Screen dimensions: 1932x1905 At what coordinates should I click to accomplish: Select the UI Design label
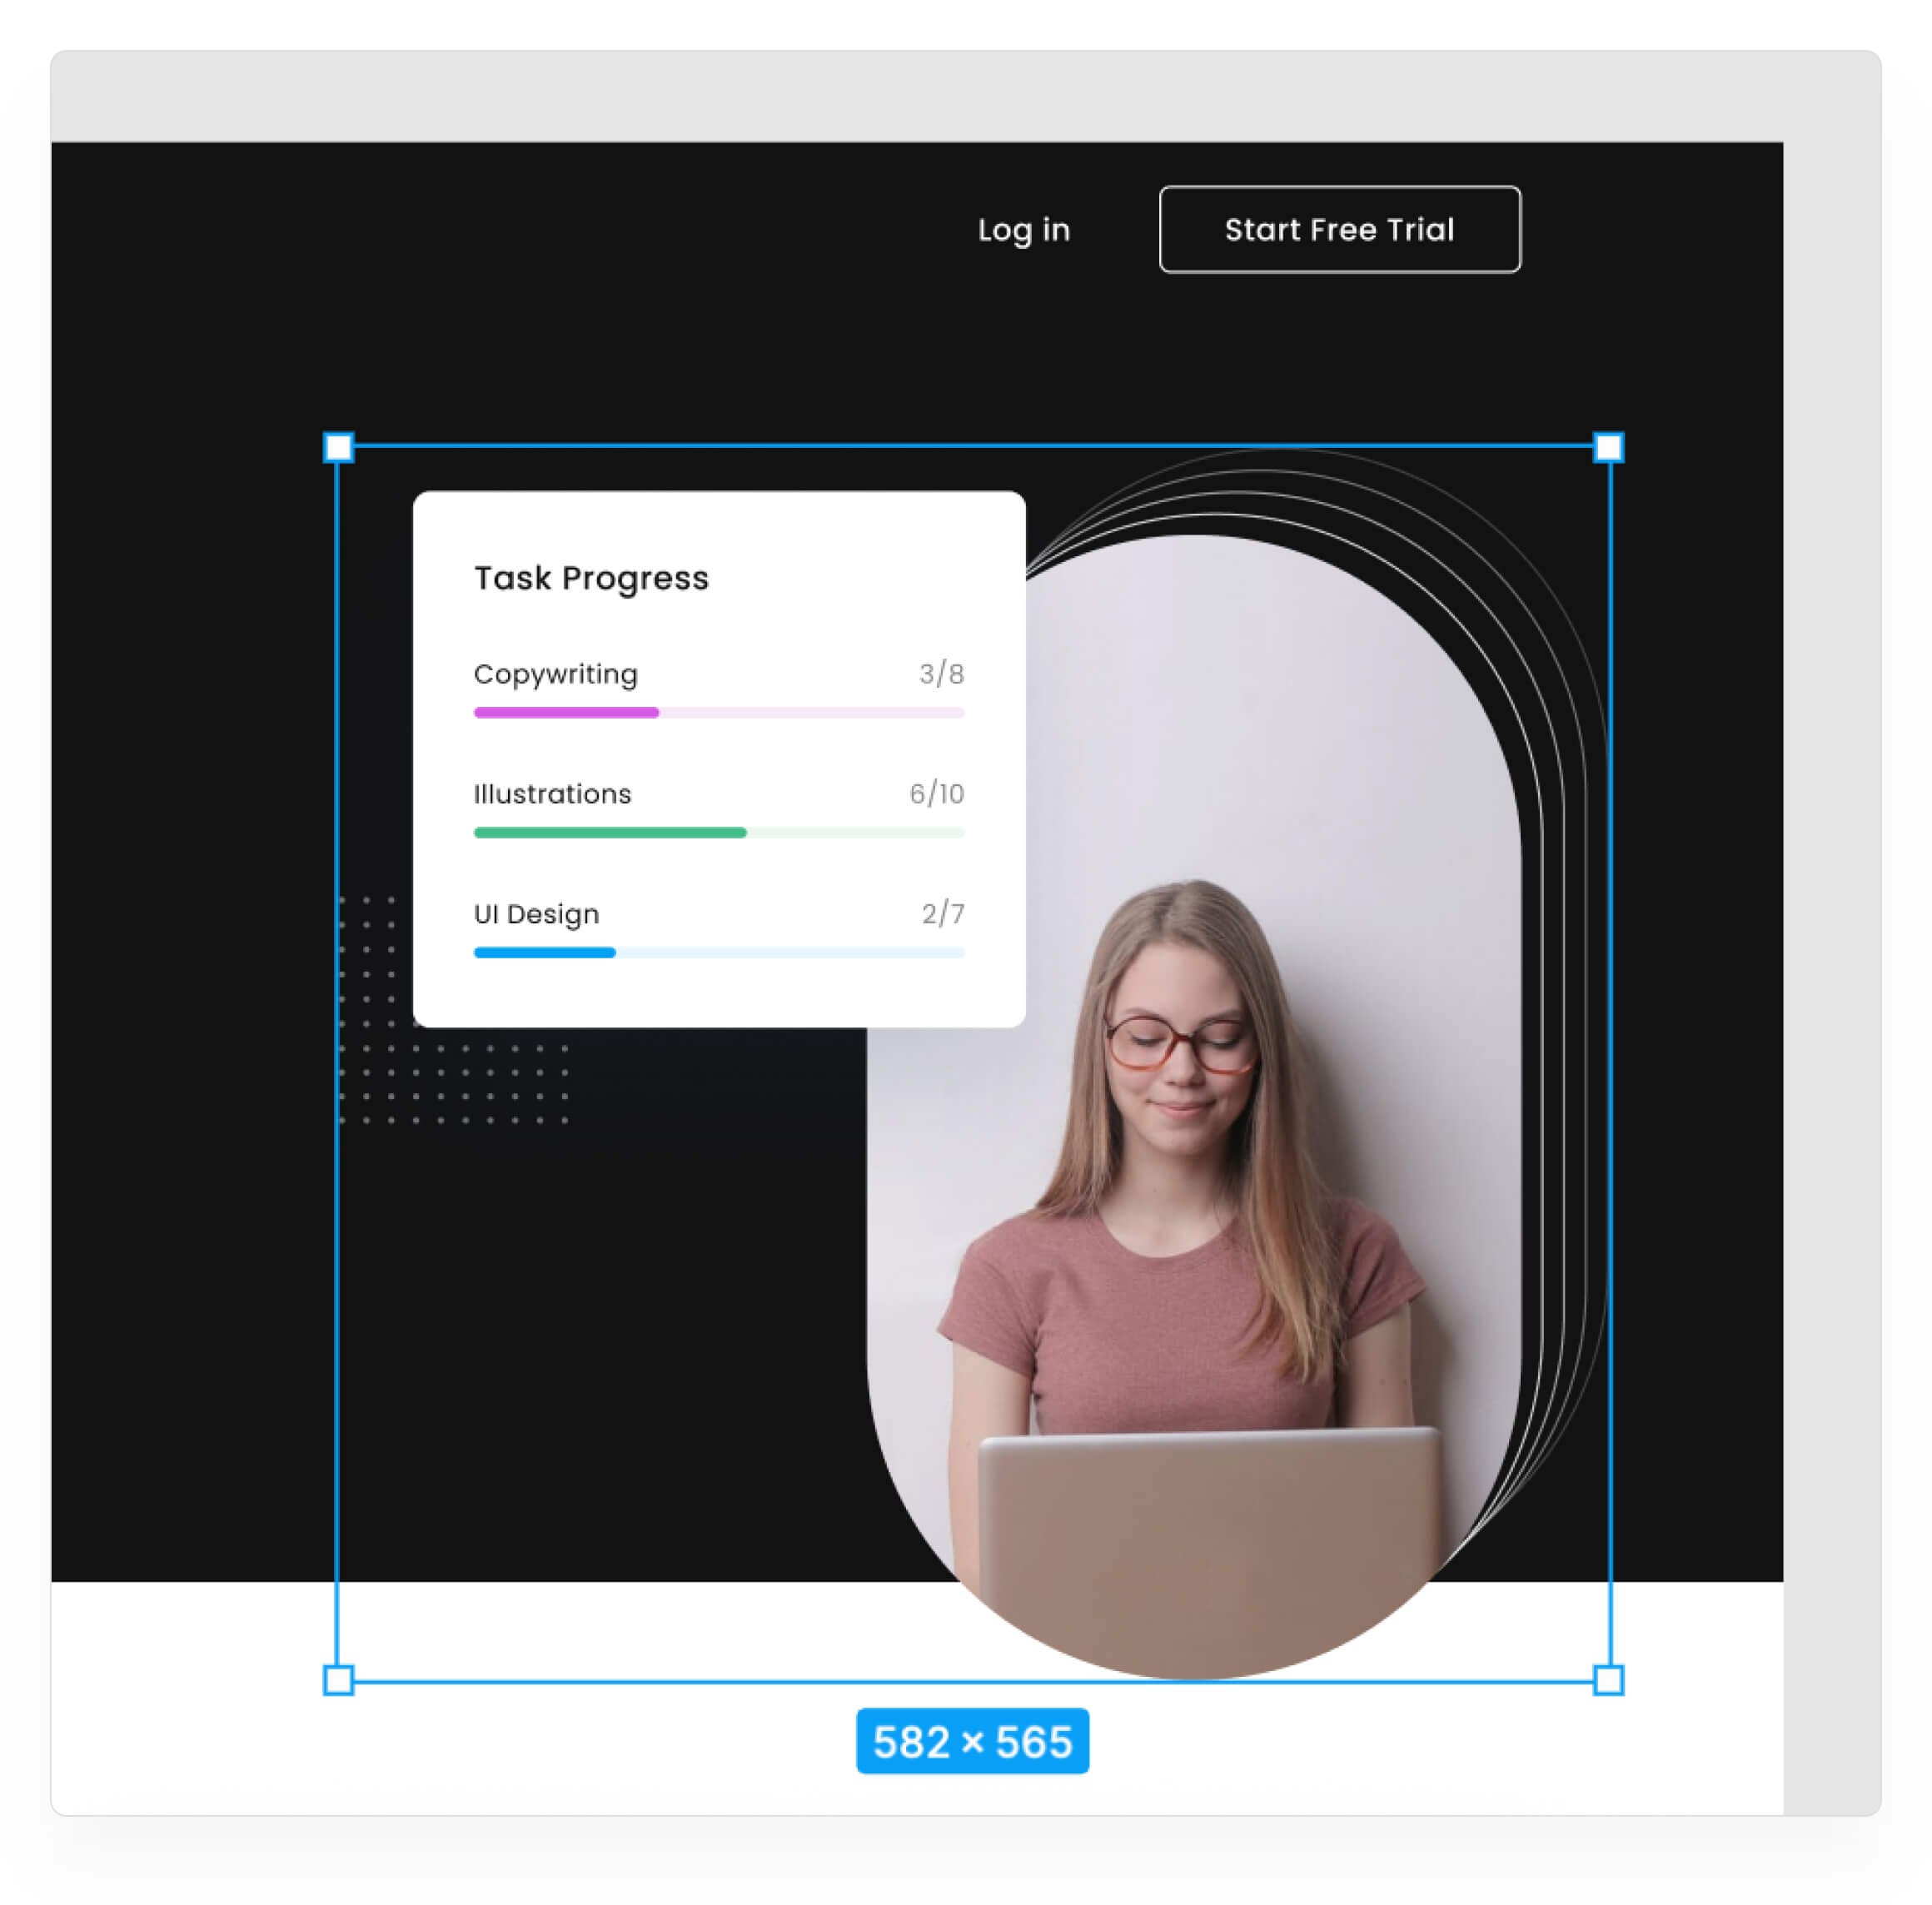pos(536,914)
